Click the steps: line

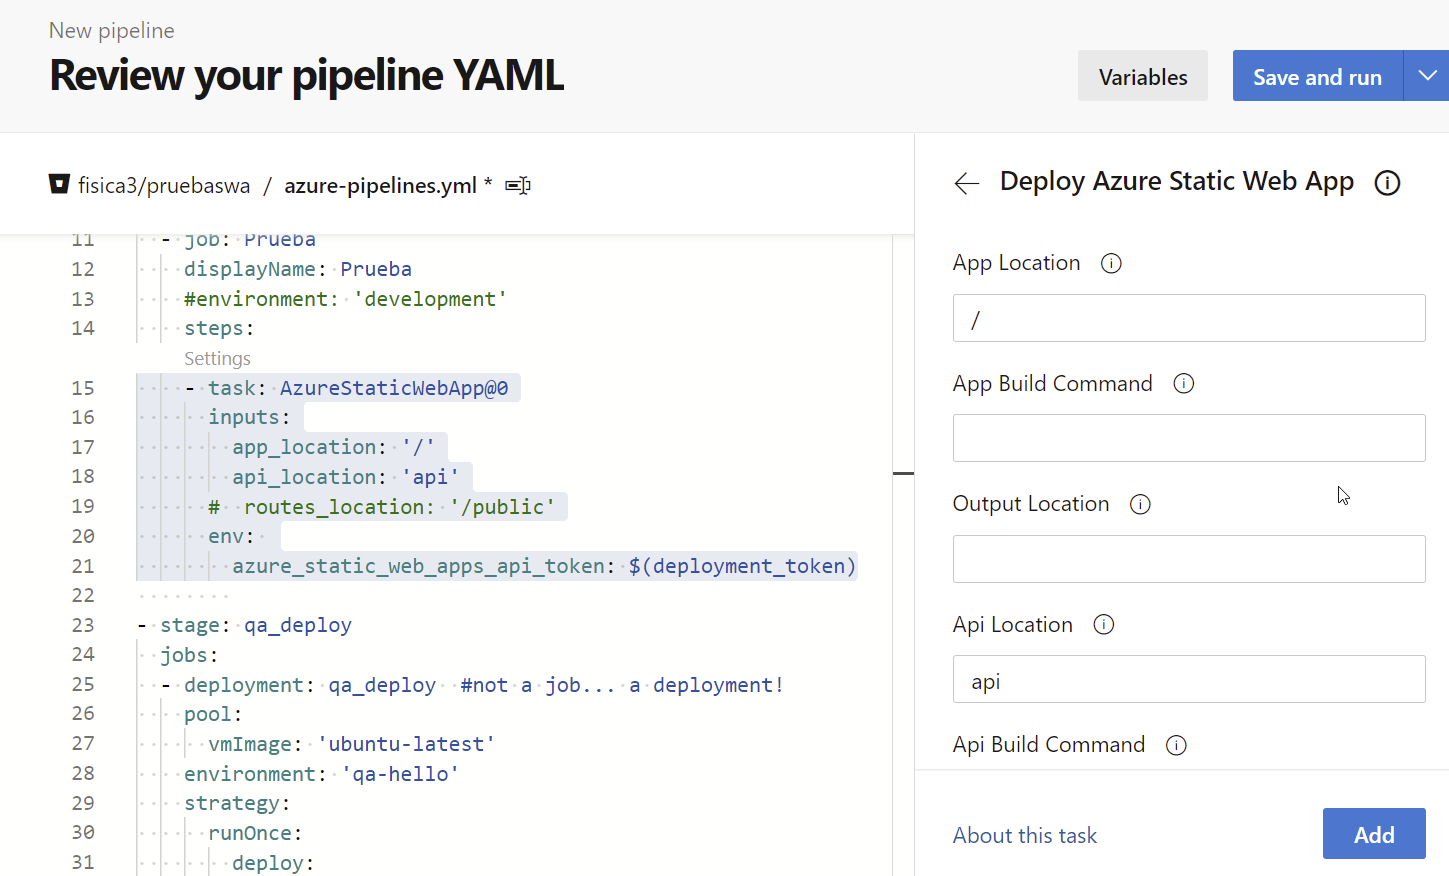219,328
